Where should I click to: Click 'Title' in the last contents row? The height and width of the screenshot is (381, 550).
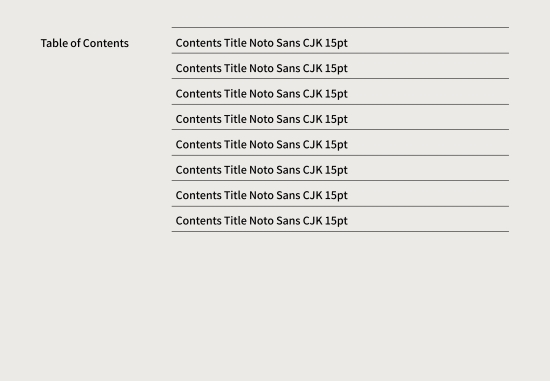click(x=235, y=221)
